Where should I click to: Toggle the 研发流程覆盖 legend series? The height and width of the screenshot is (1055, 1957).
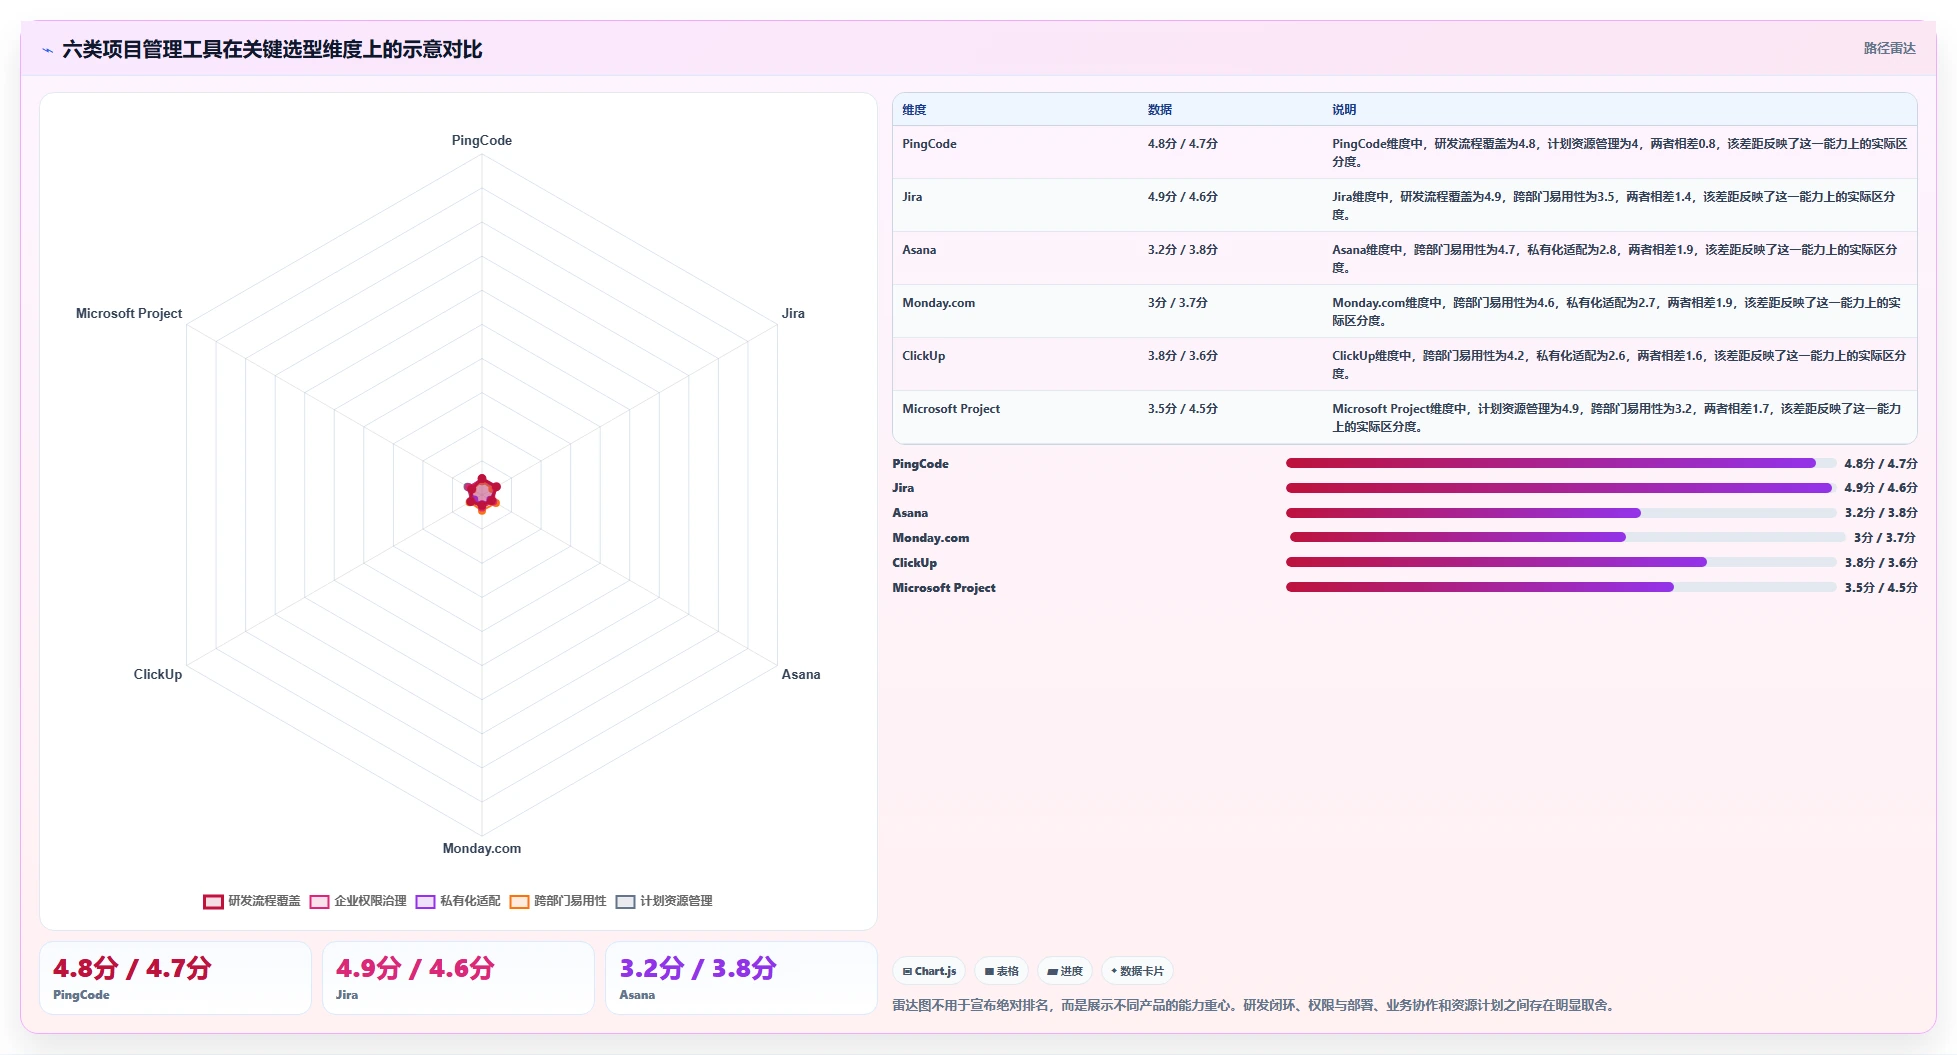pyautogui.click(x=252, y=901)
